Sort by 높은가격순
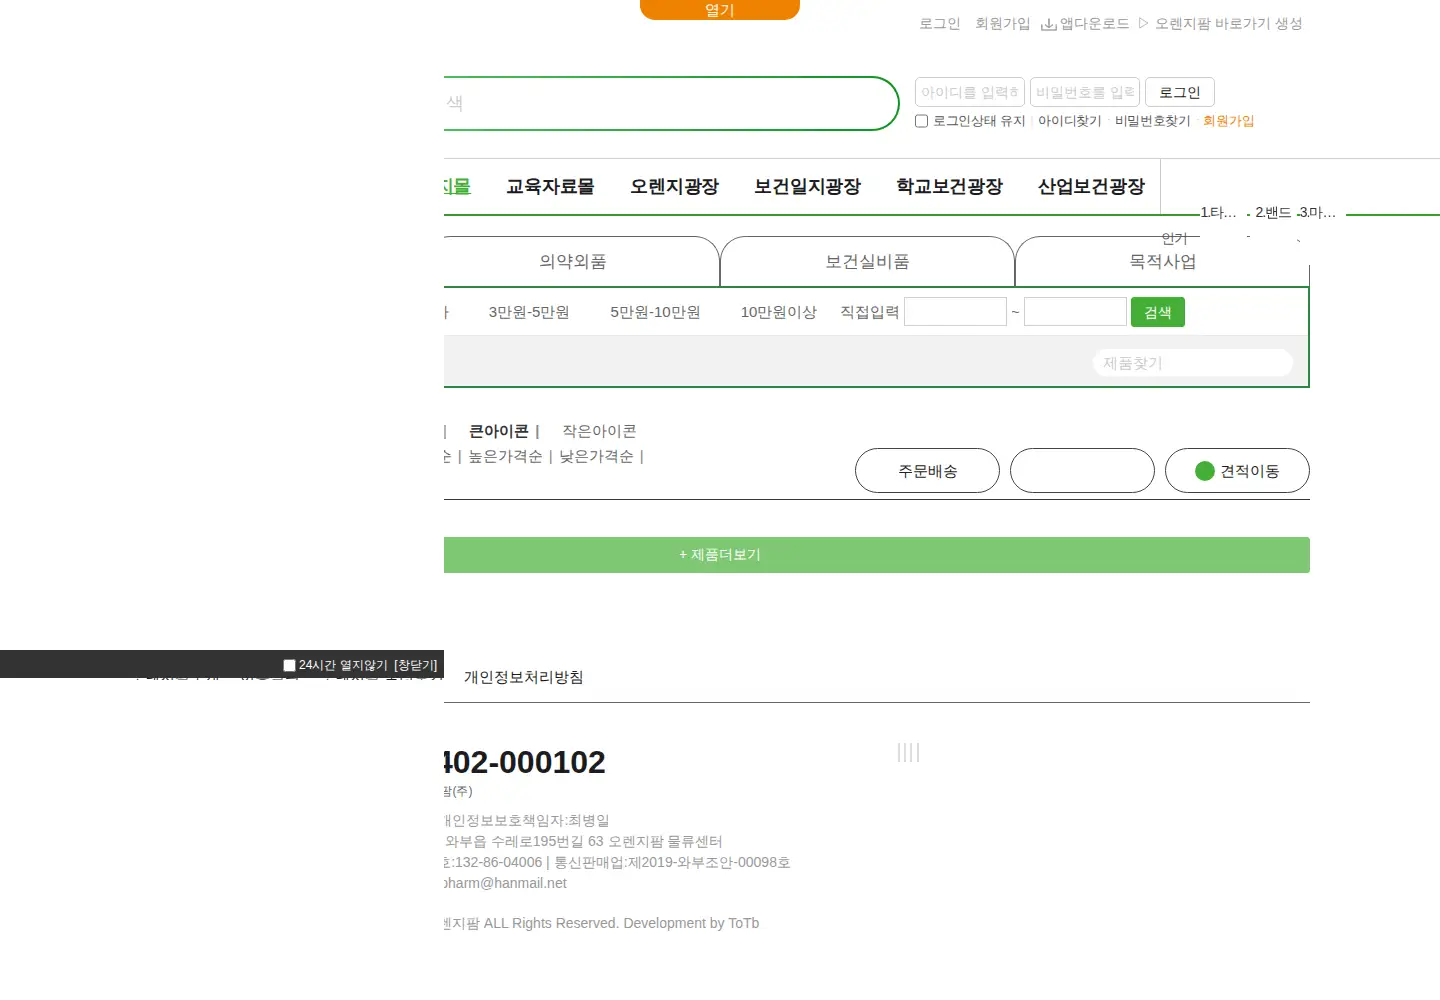Image resolution: width=1440 pixels, height=1000 pixels. click(x=505, y=456)
